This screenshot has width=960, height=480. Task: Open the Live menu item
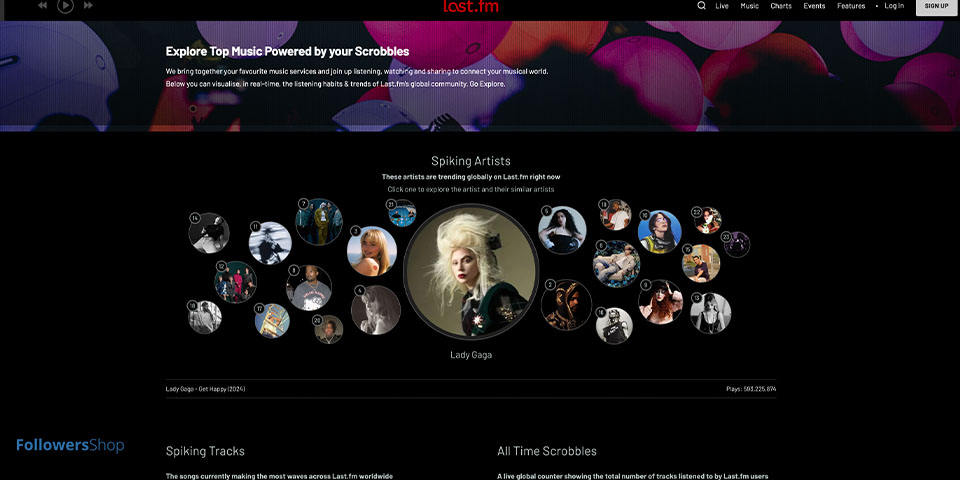click(x=722, y=6)
